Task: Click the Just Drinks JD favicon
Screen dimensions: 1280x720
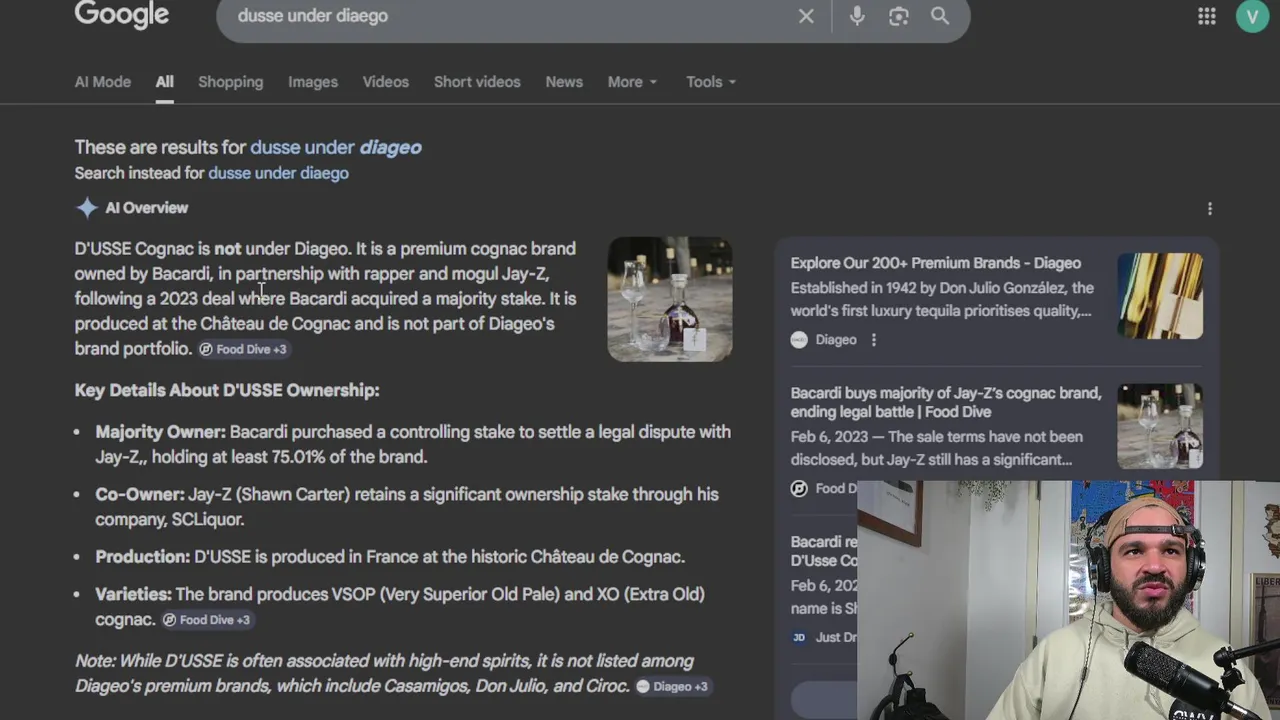Action: point(799,637)
